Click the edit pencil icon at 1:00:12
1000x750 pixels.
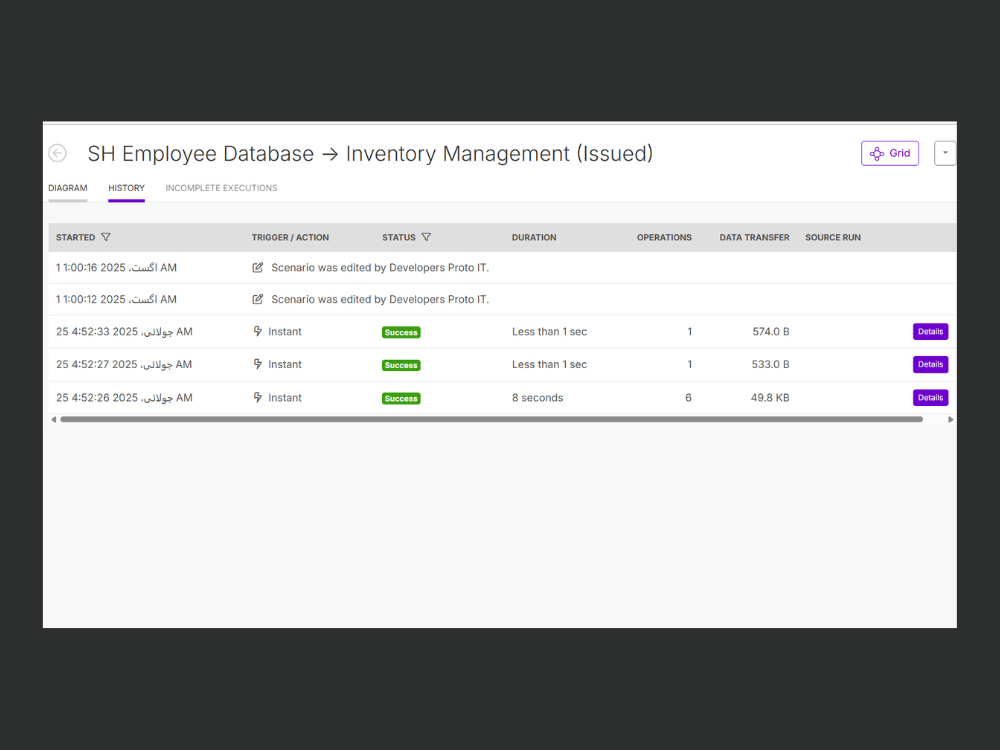click(x=258, y=299)
